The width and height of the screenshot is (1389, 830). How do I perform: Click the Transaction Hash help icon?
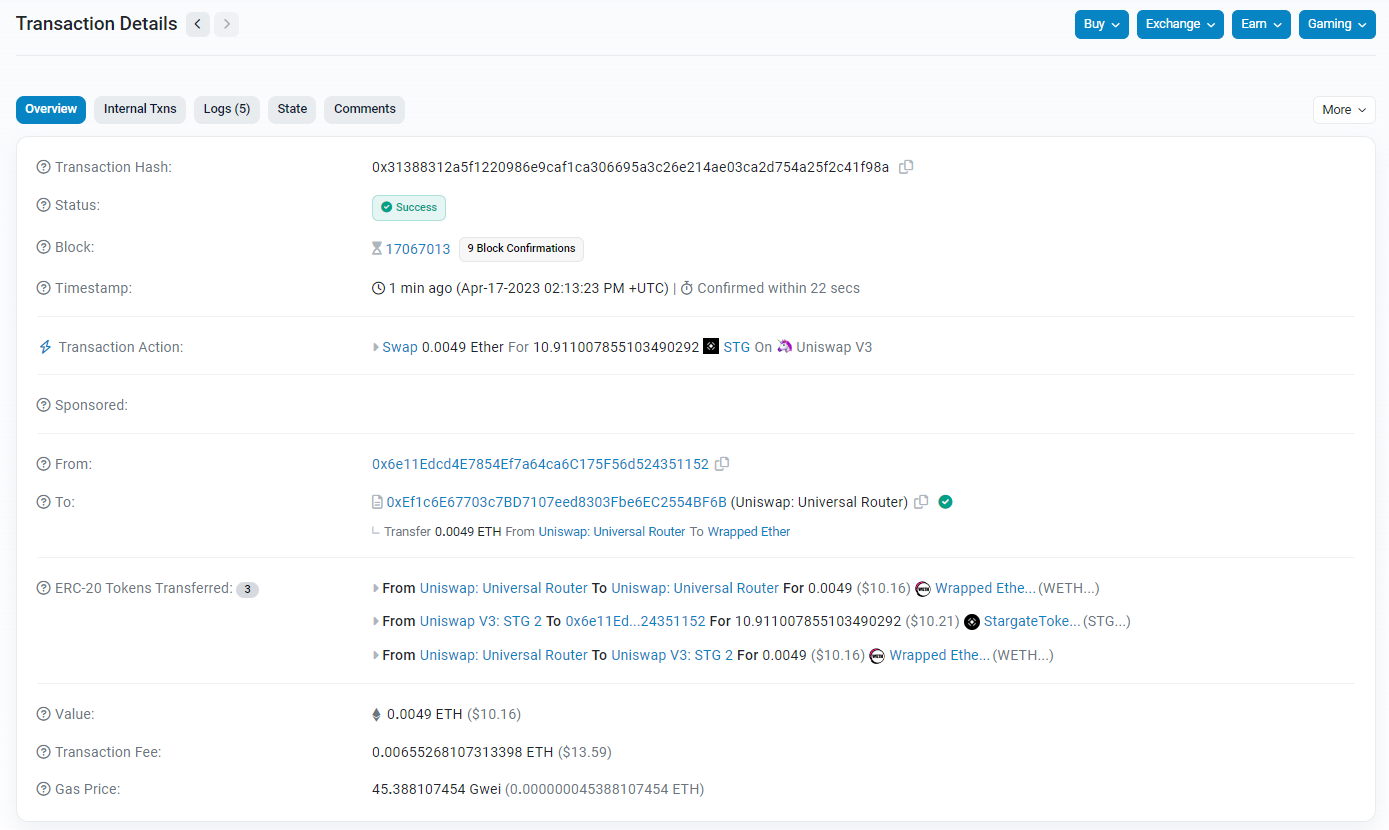(x=43, y=167)
